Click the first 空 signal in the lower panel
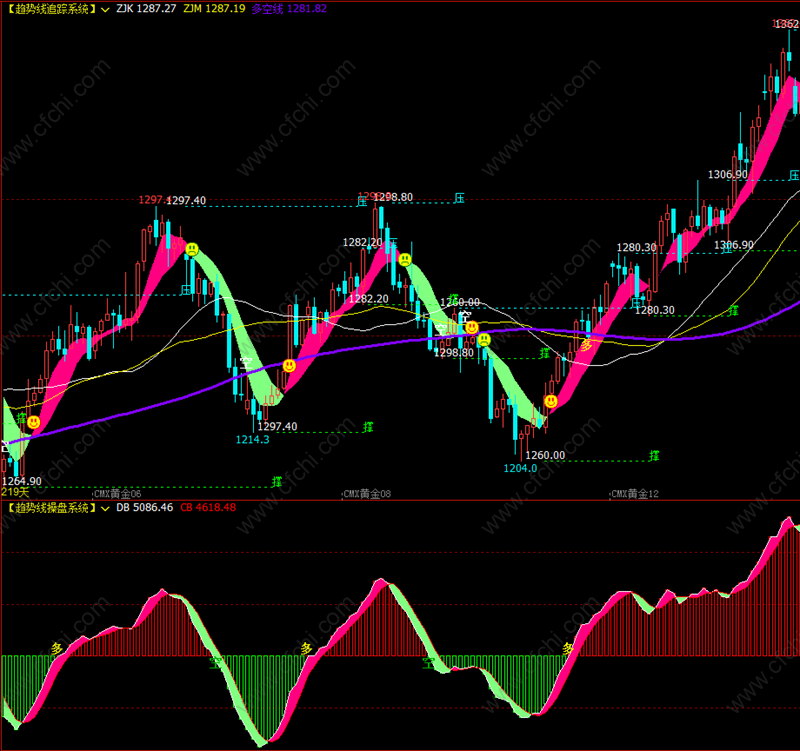Viewport: 800px width, 751px height. pyautogui.click(x=215, y=663)
